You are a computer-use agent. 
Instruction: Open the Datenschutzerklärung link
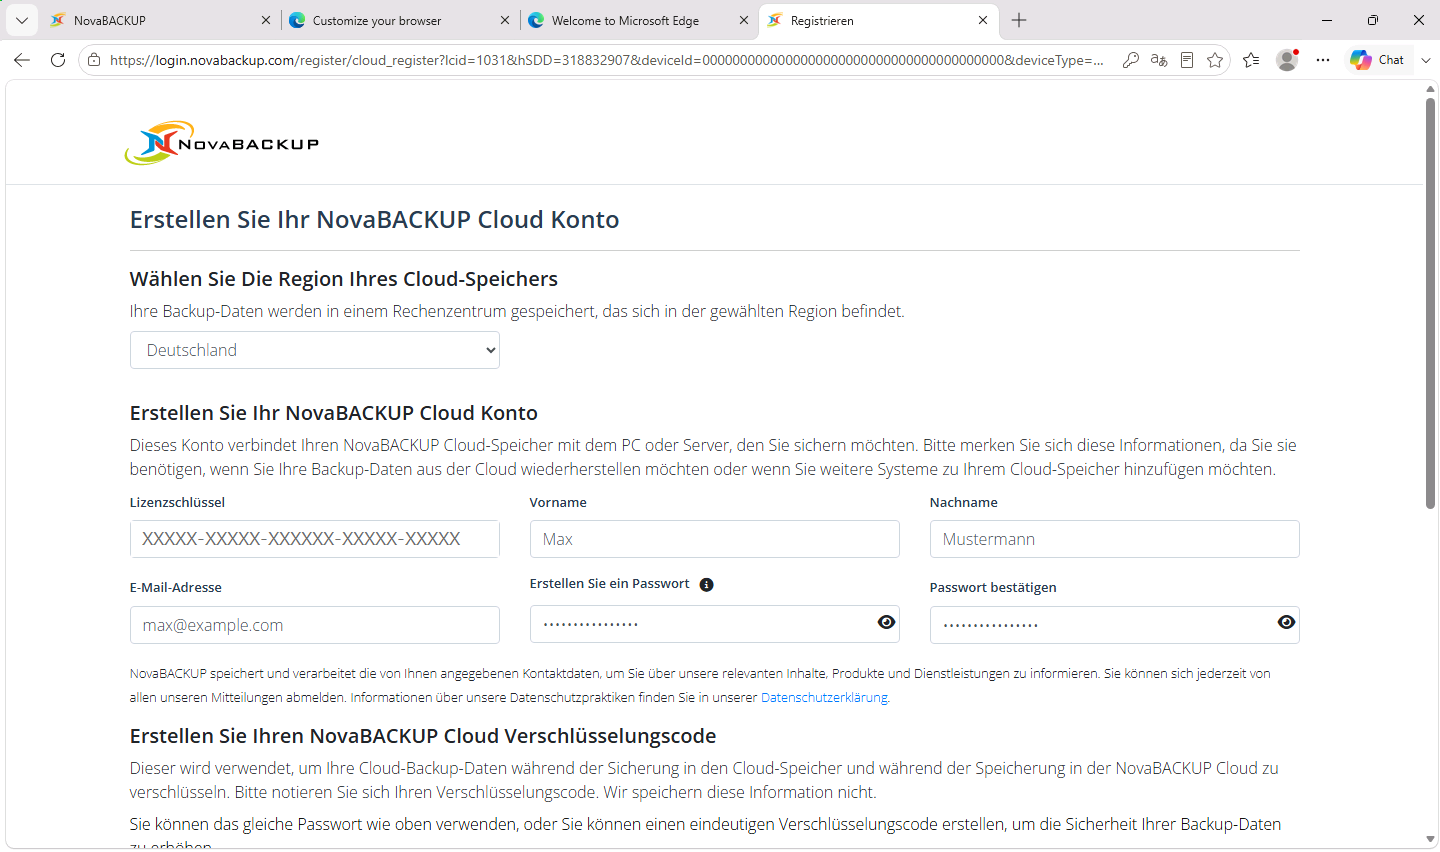click(825, 698)
